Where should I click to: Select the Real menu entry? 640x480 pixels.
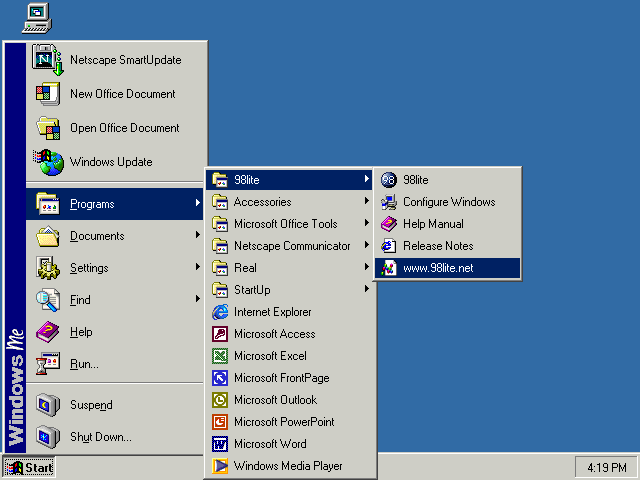coord(289,268)
